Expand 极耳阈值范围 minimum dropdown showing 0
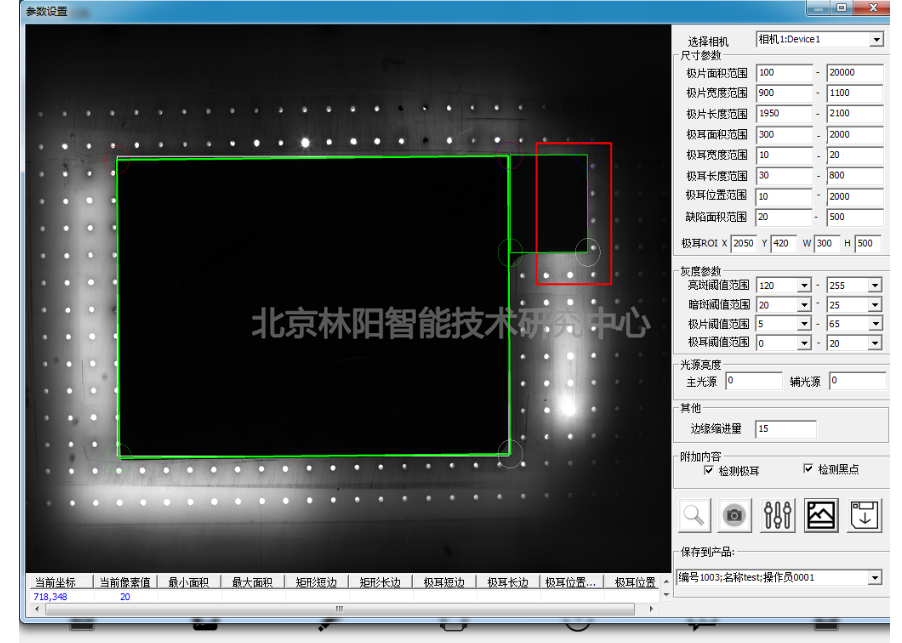Image resolution: width=902 pixels, height=643 pixels. [x=804, y=343]
